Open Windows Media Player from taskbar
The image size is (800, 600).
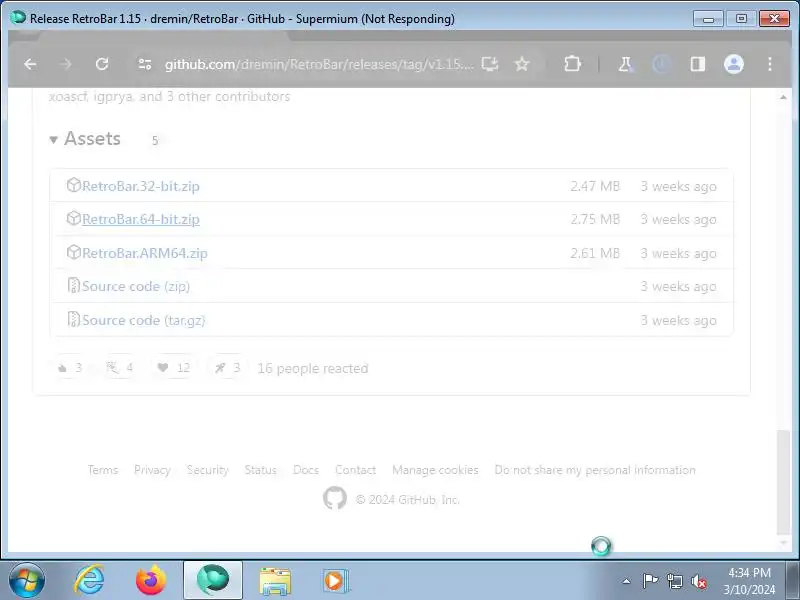[336, 581]
